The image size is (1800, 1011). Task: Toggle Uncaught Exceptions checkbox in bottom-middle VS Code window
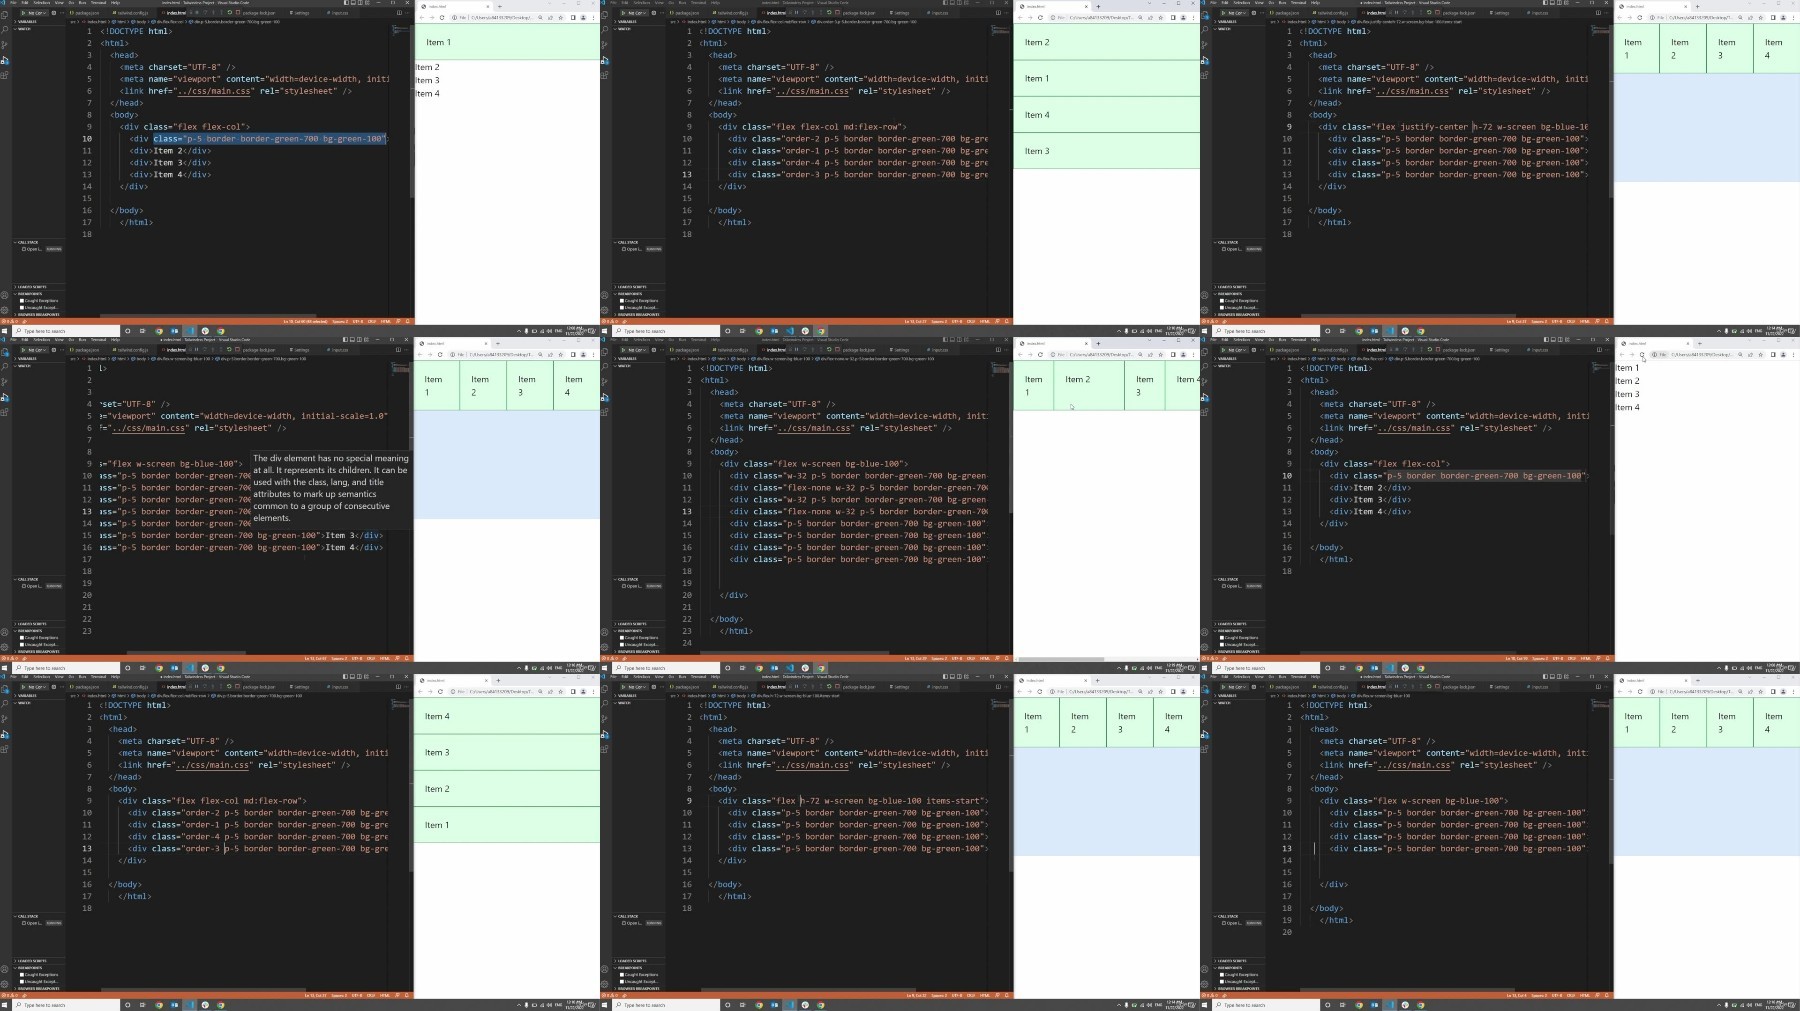[x=622, y=981]
